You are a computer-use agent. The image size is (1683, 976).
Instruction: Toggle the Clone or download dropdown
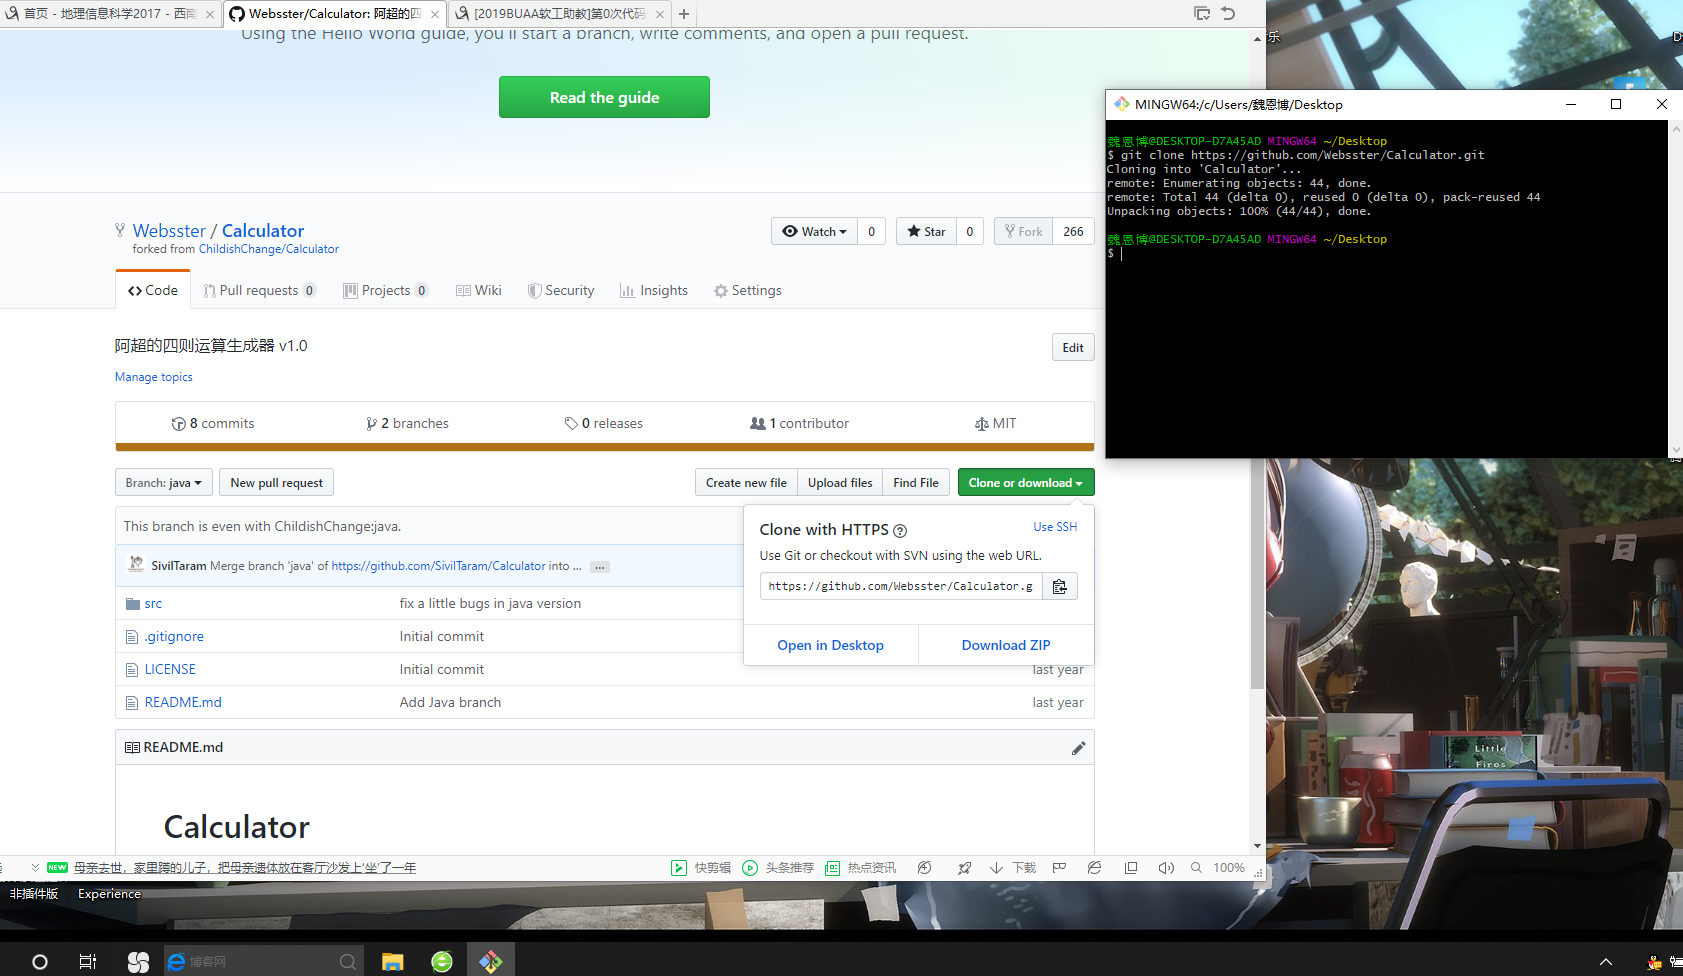click(x=1026, y=482)
